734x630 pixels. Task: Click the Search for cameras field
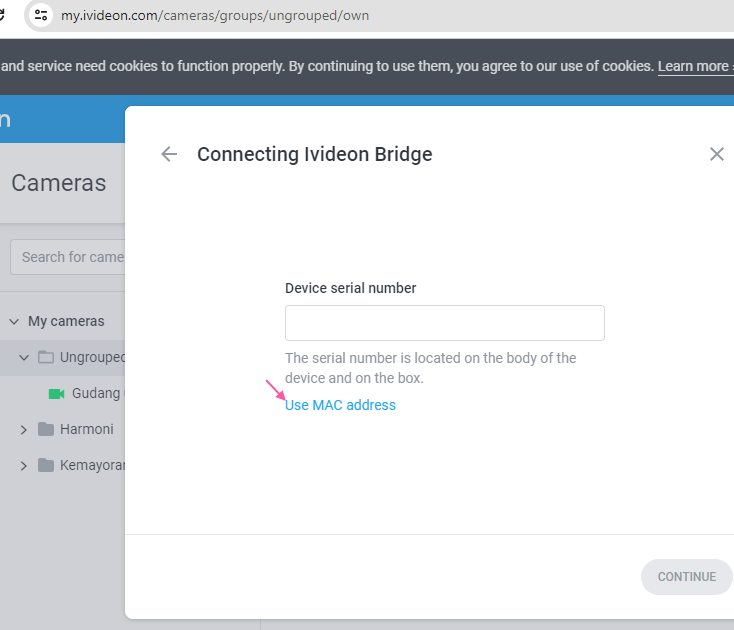(x=68, y=257)
